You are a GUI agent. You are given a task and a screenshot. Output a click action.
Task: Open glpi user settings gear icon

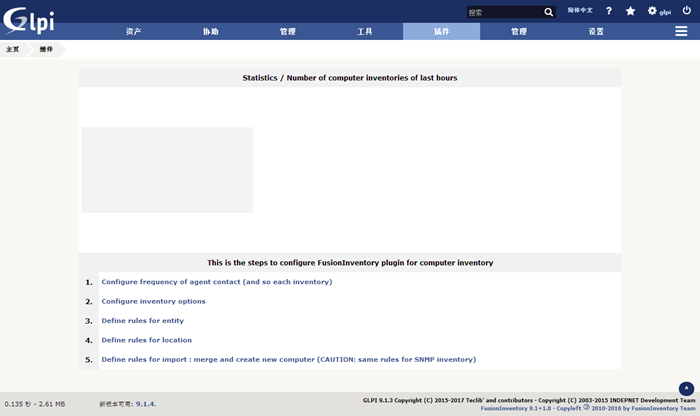coord(652,11)
